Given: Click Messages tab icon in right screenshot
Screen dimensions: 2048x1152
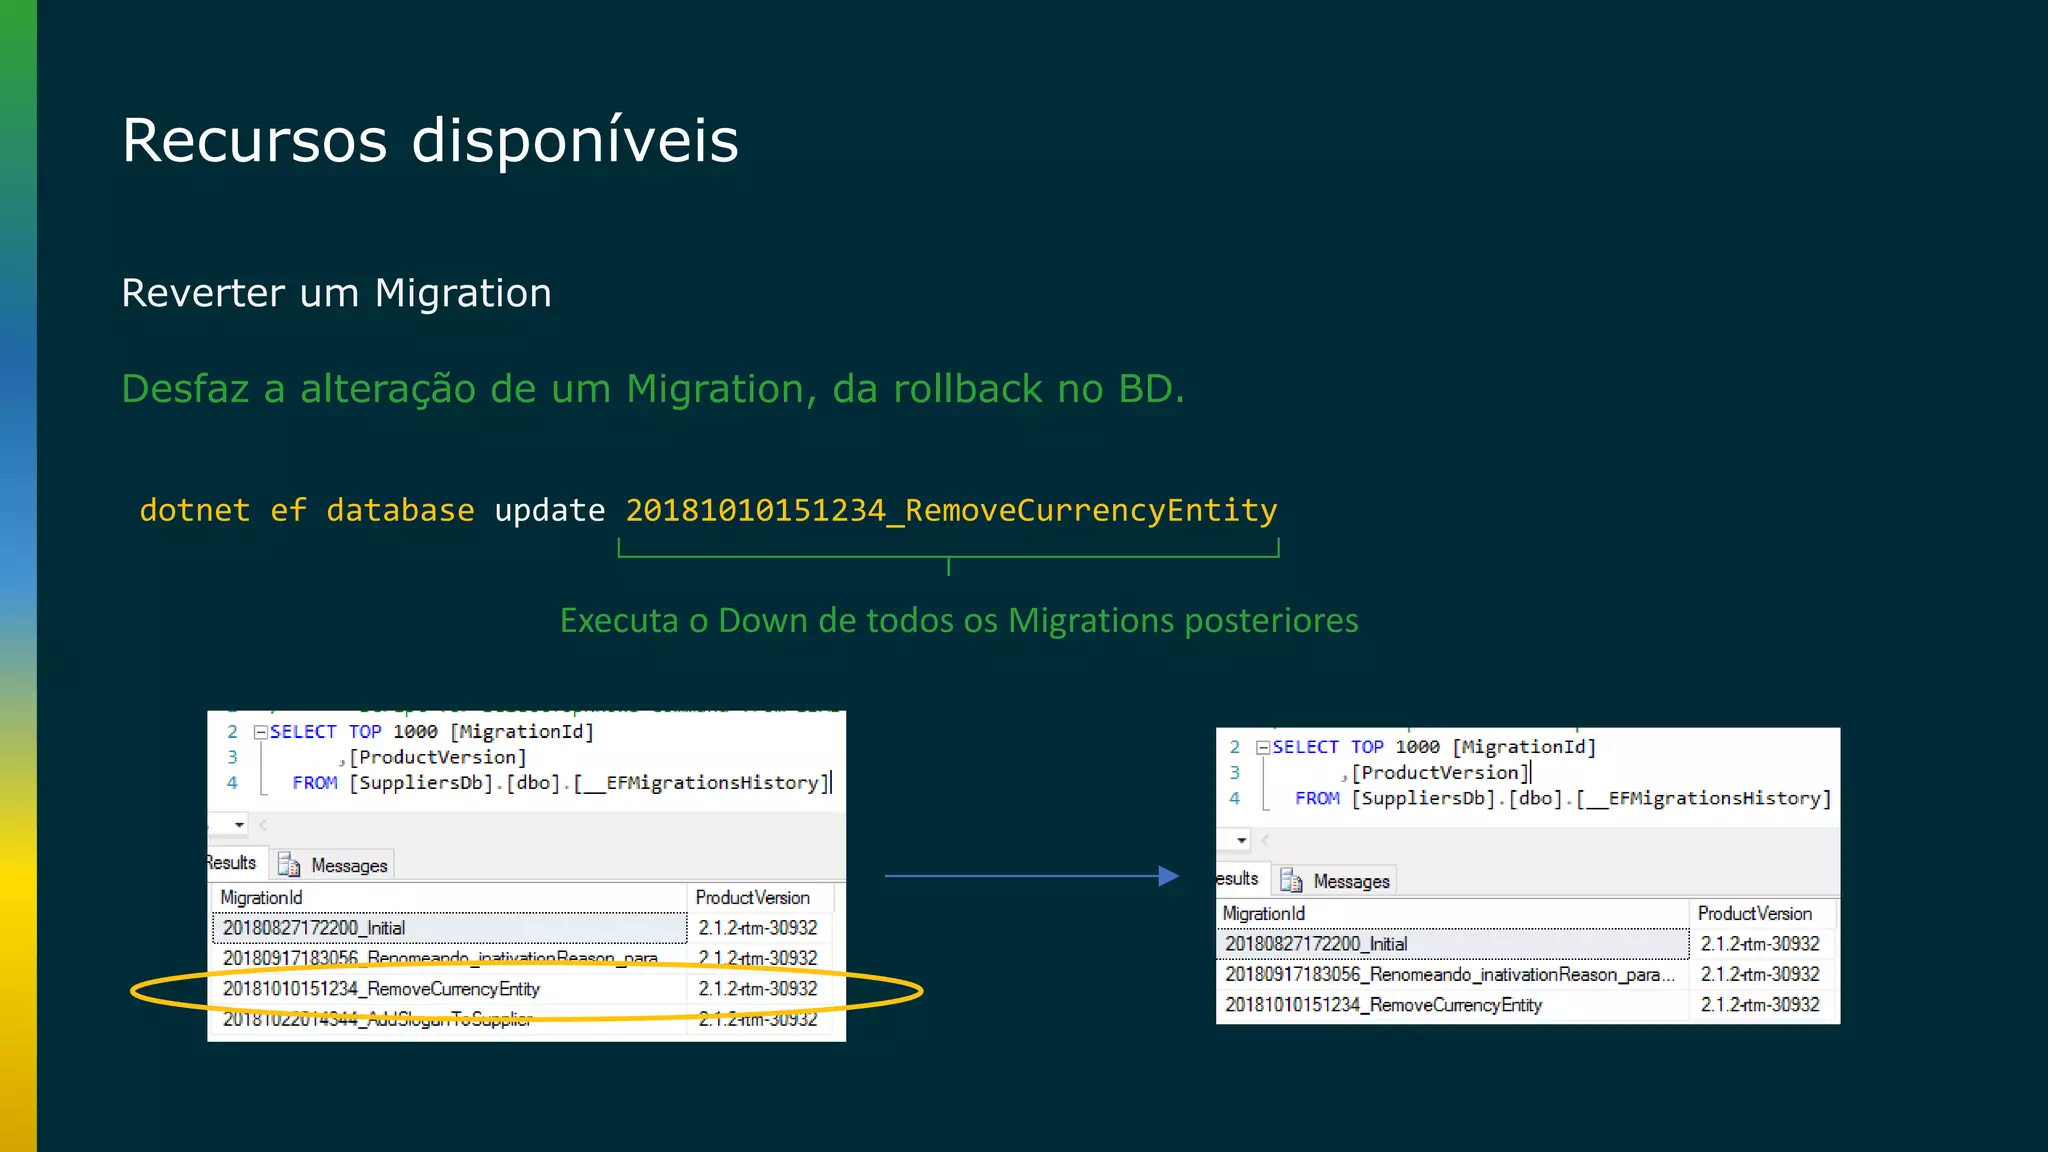Looking at the screenshot, I should coord(1291,881).
